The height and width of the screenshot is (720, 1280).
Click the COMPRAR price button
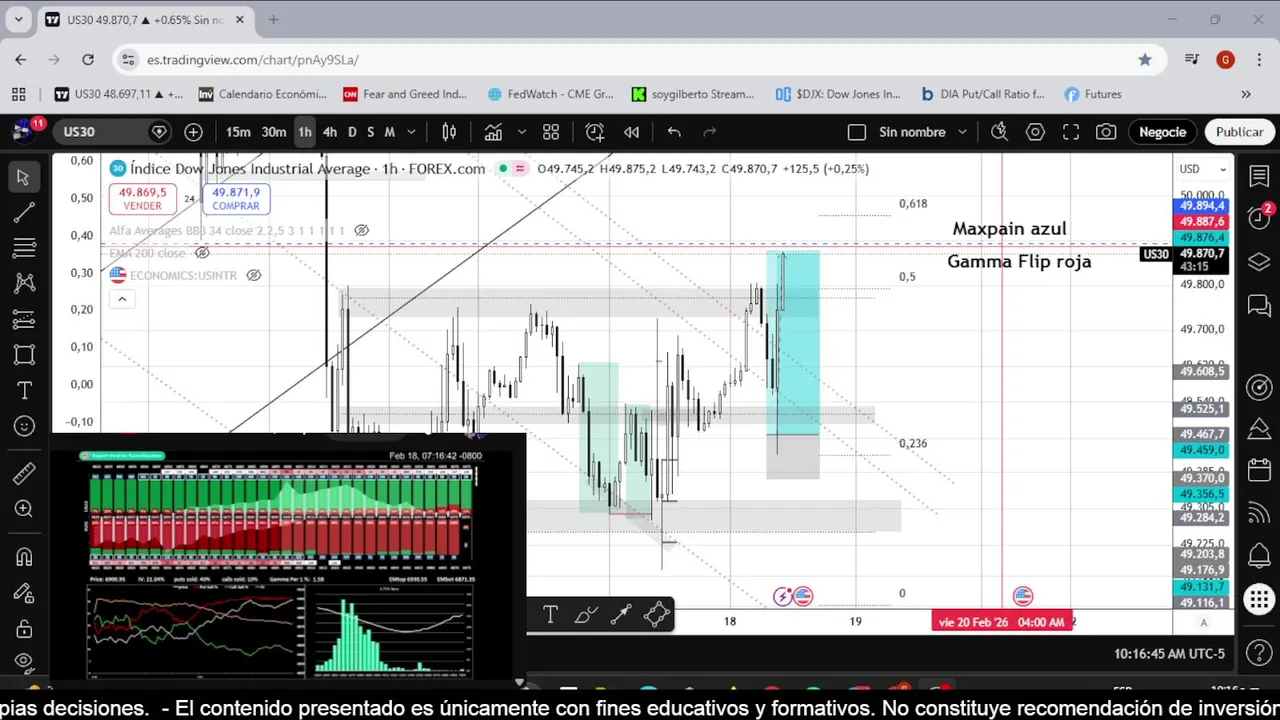236,199
